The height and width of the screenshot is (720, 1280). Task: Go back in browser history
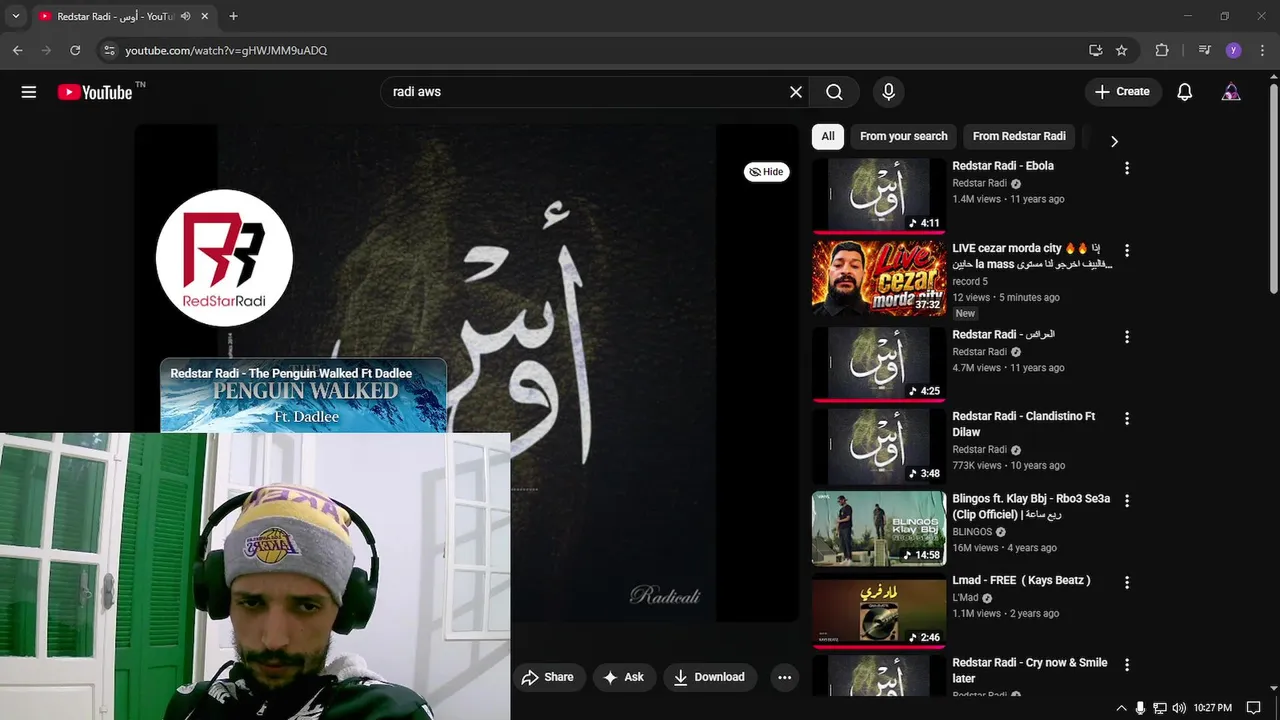click(x=17, y=50)
